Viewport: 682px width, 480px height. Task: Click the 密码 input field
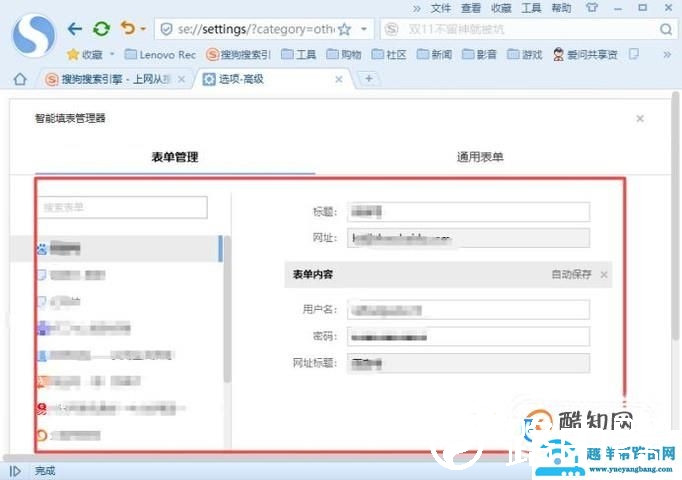point(468,337)
